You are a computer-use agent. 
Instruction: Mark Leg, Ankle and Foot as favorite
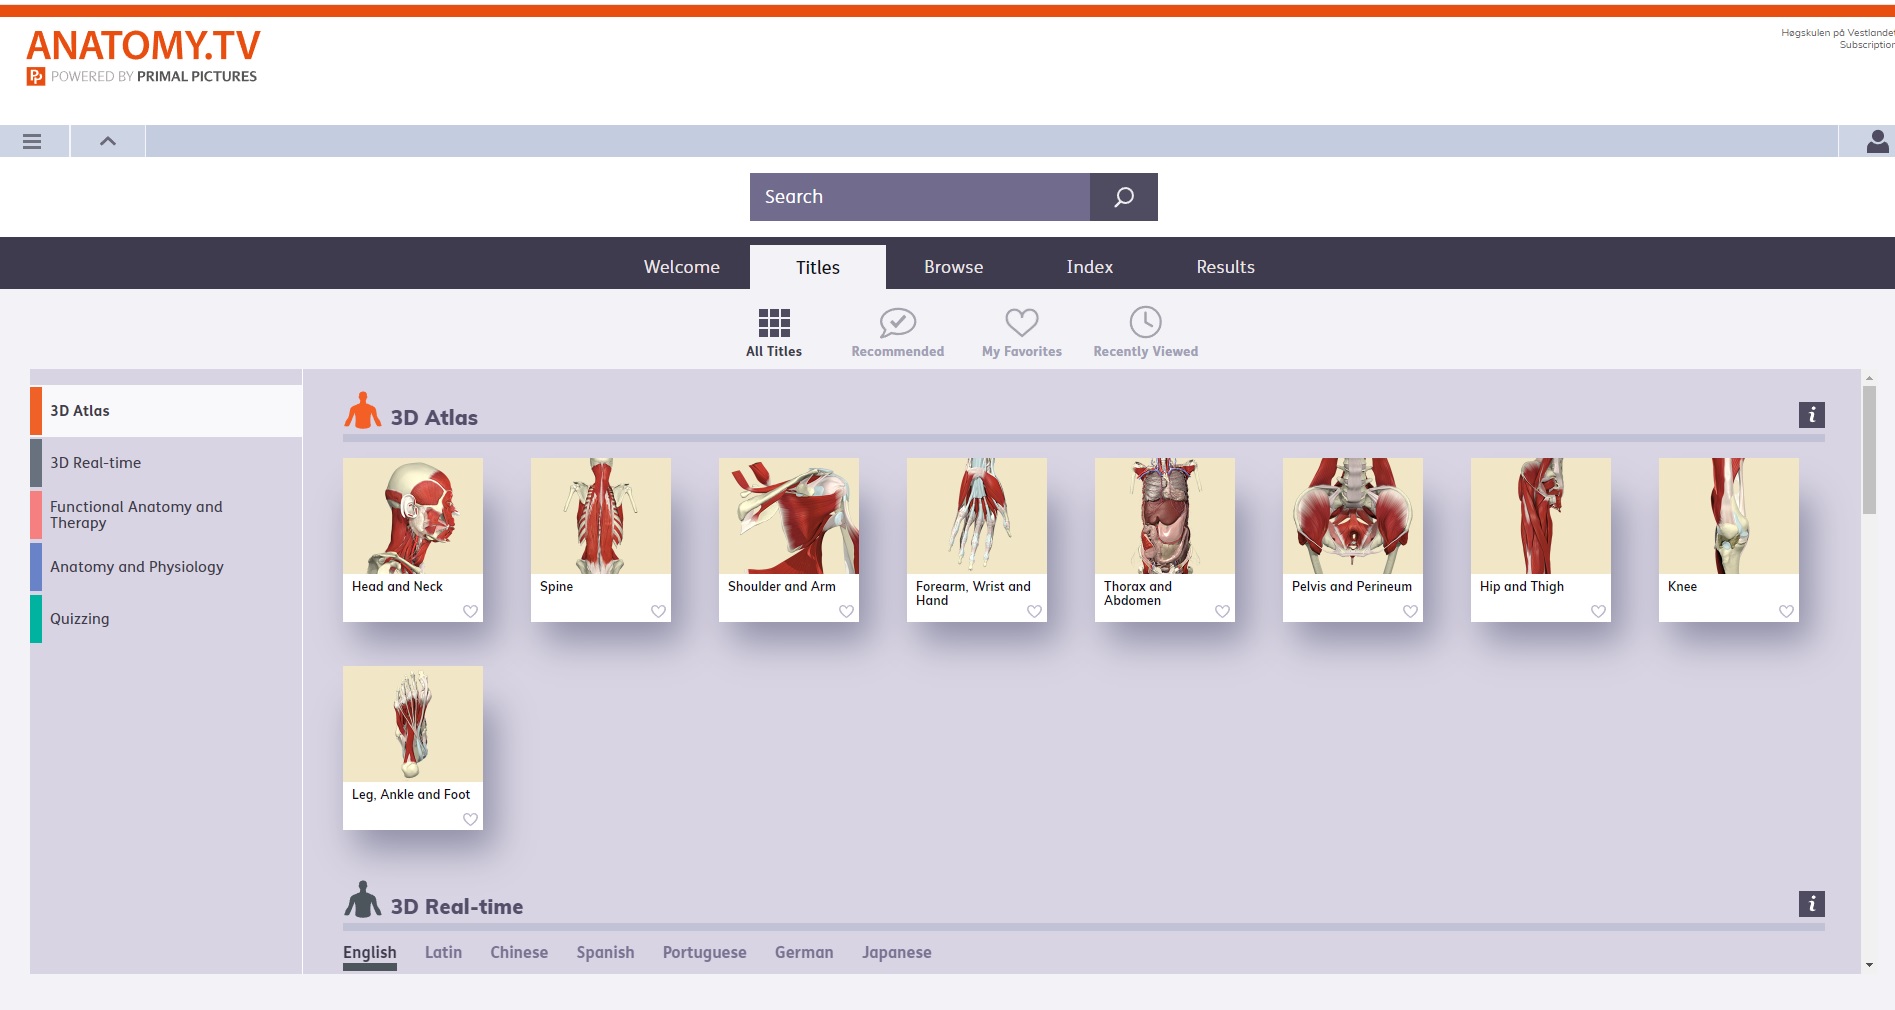(470, 819)
